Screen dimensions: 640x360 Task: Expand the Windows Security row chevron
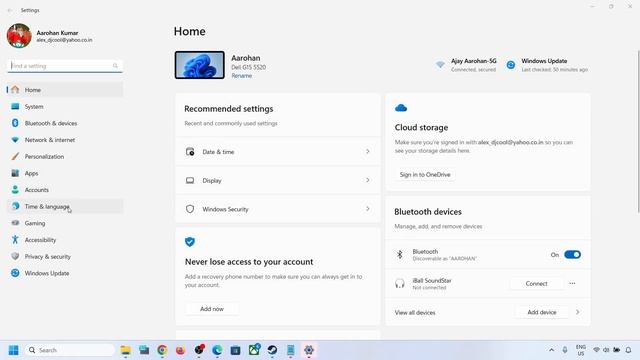(x=368, y=209)
